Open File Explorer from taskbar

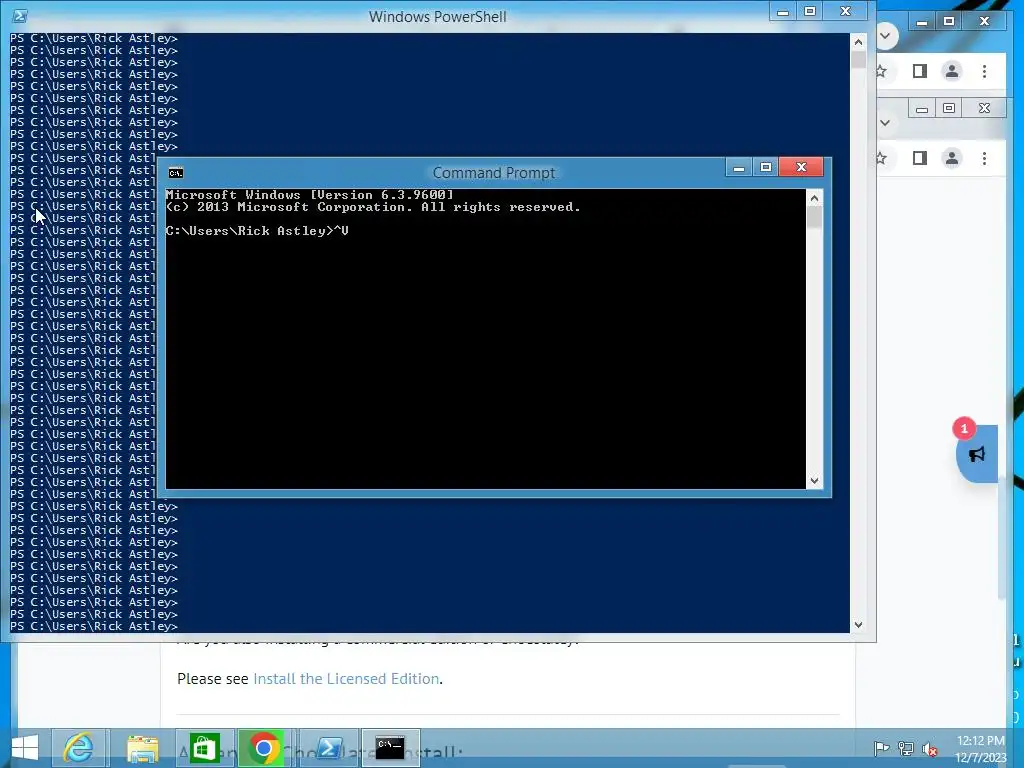[x=142, y=748]
